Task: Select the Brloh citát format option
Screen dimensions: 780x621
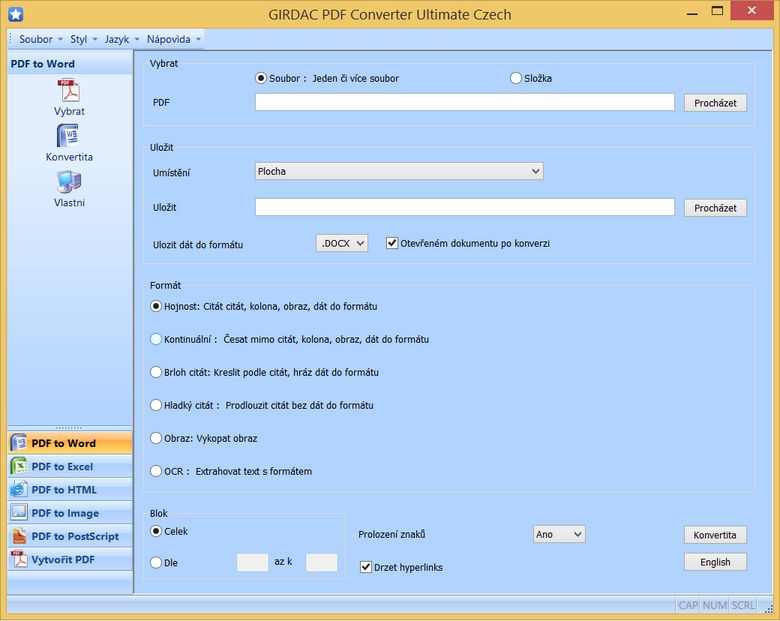Action: [156, 372]
